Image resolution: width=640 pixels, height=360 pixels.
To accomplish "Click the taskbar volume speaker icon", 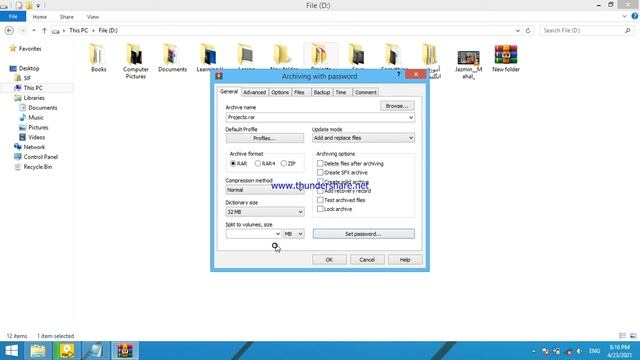I will click(x=579, y=351).
